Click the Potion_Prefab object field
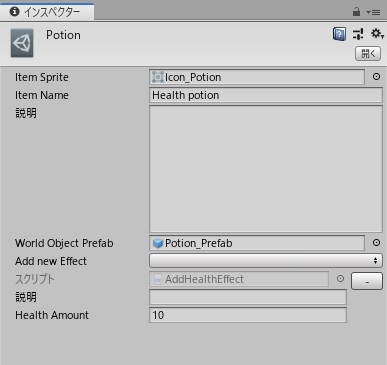This screenshot has height=365, width=387. (x=257, y=243)
